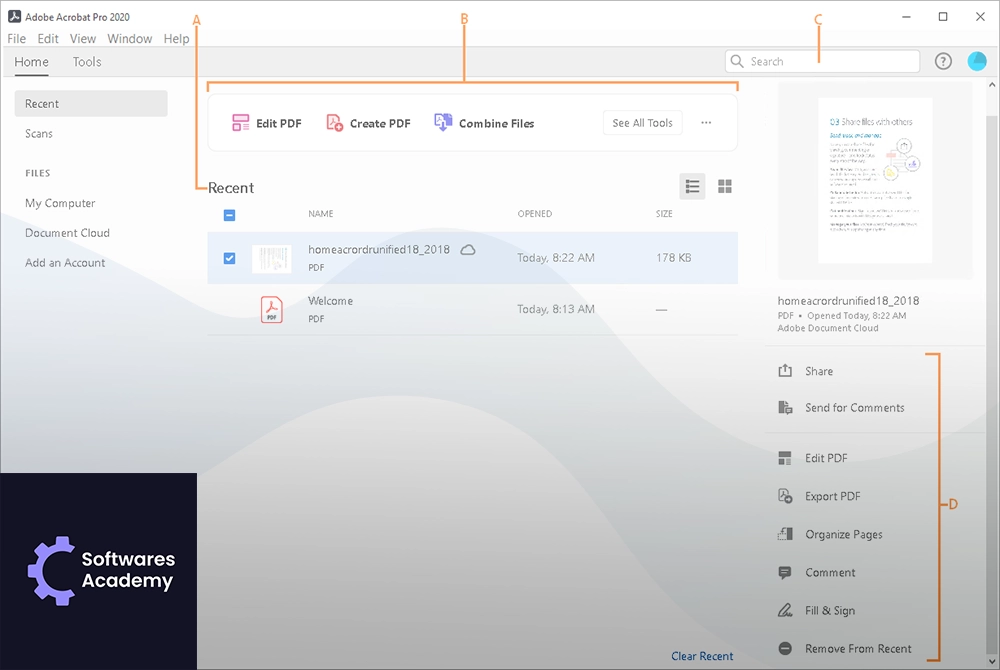Screen dimensions: 1000x670
Task: Click the Fill & Sign pen icon
Action: (x=785, y=610)
